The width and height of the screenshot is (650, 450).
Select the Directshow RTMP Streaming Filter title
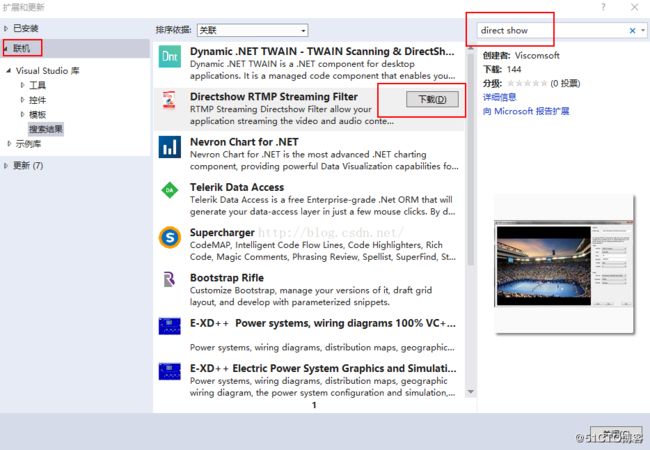[274, 97]
